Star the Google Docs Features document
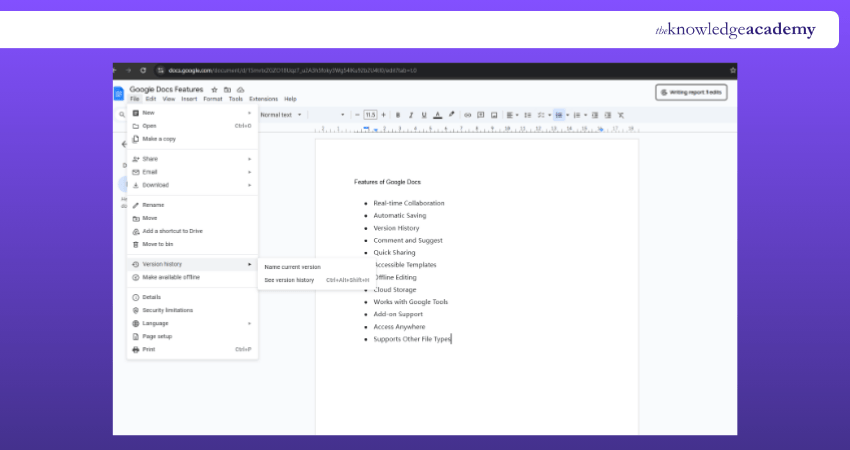This screenshot has height=450, width=850. pos(215,90)
